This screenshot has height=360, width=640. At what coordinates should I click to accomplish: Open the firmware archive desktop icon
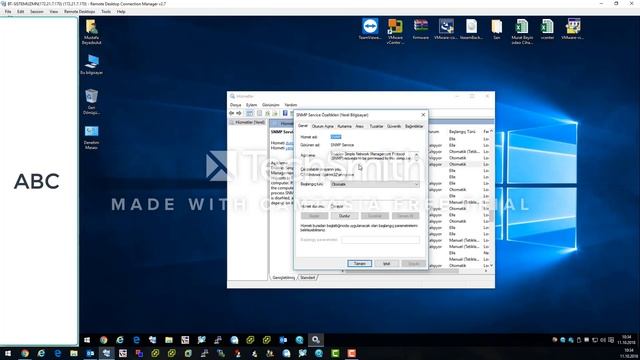pyautogui.click(x=420, y=29)
